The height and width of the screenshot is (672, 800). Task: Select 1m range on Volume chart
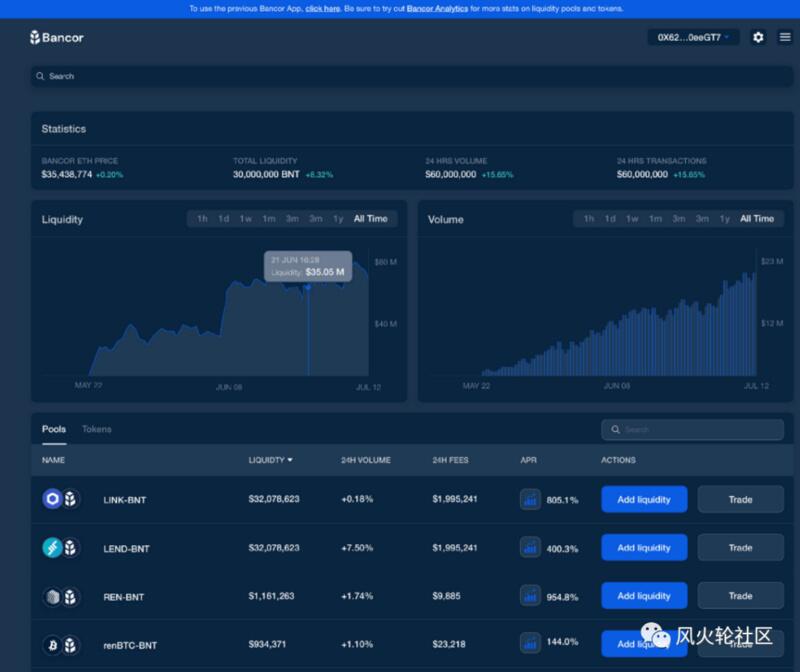click(x=655, y=218)
